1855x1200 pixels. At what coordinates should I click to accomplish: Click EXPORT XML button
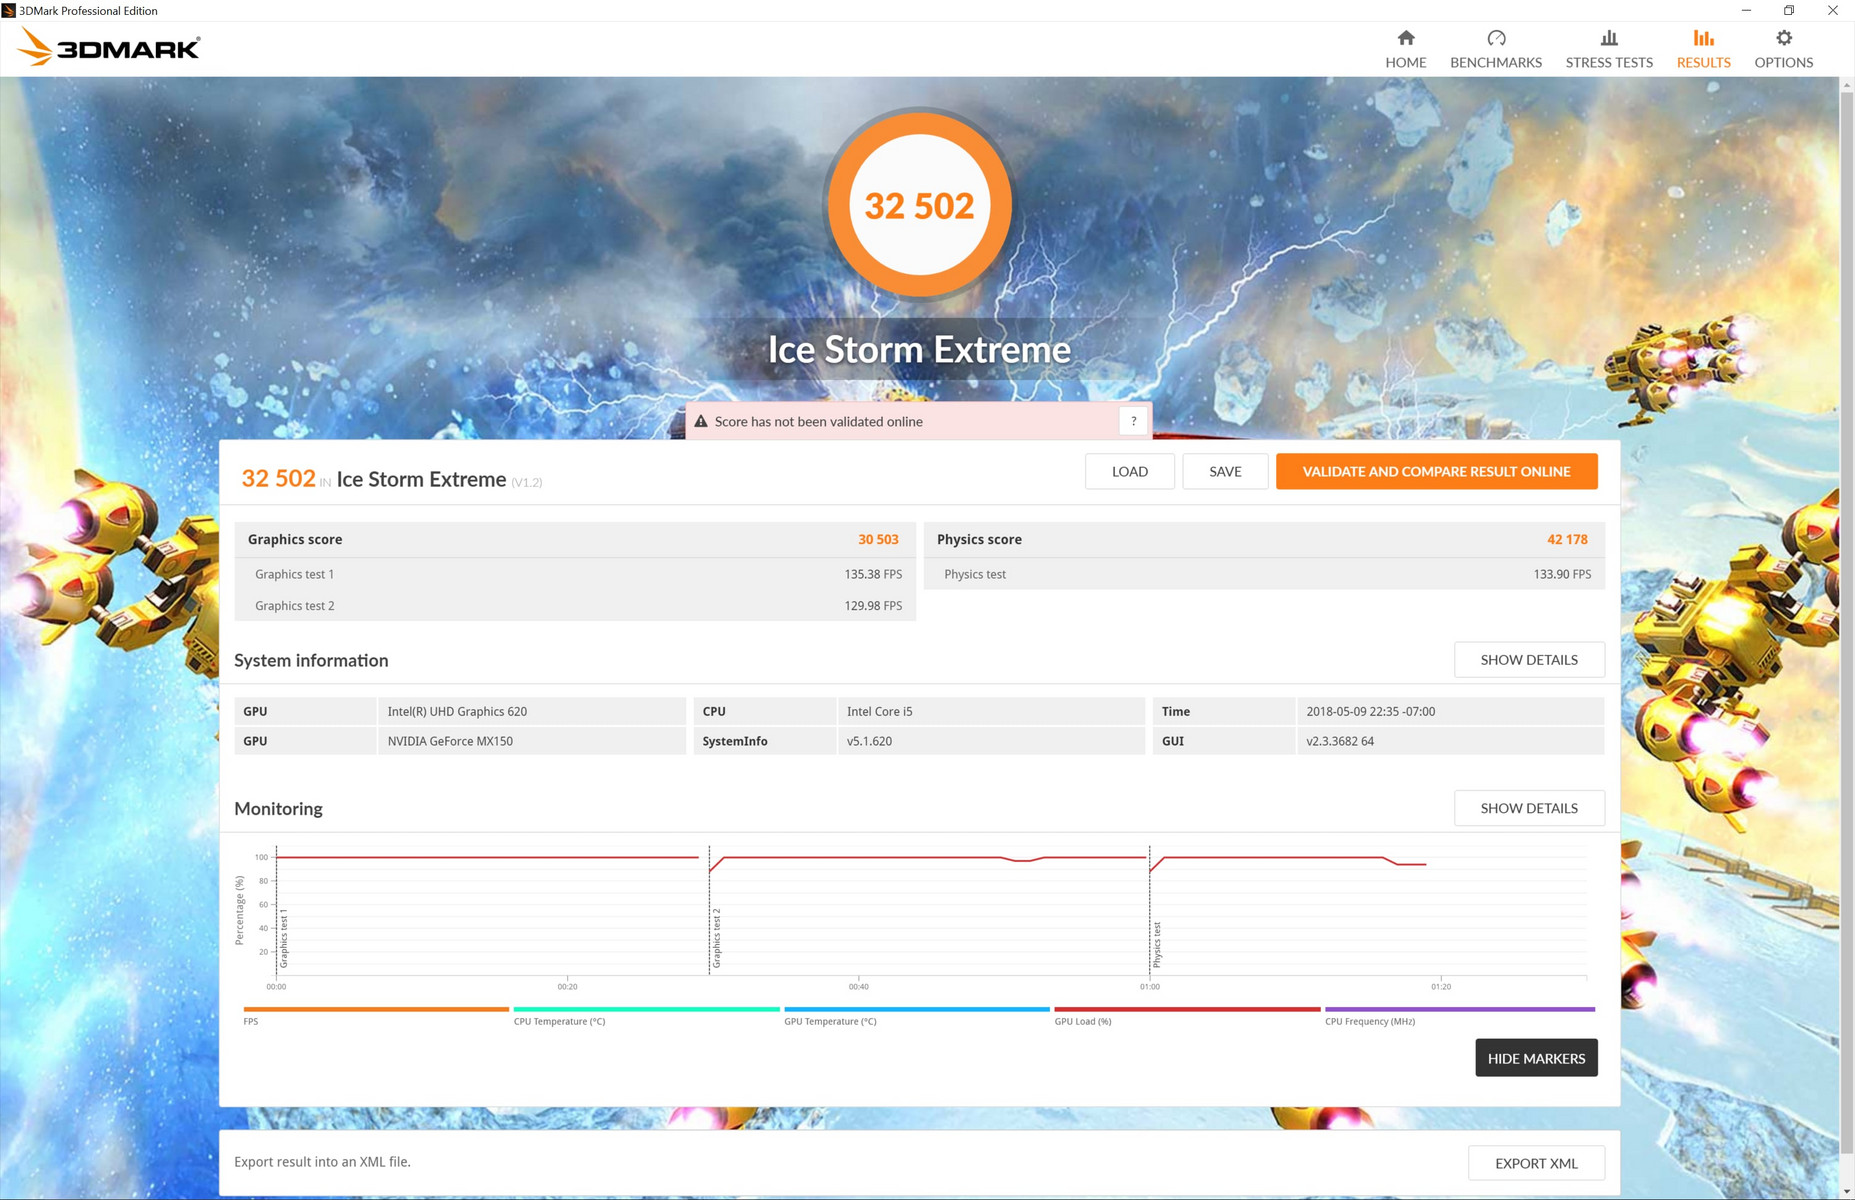[x=1536, y=1163]
